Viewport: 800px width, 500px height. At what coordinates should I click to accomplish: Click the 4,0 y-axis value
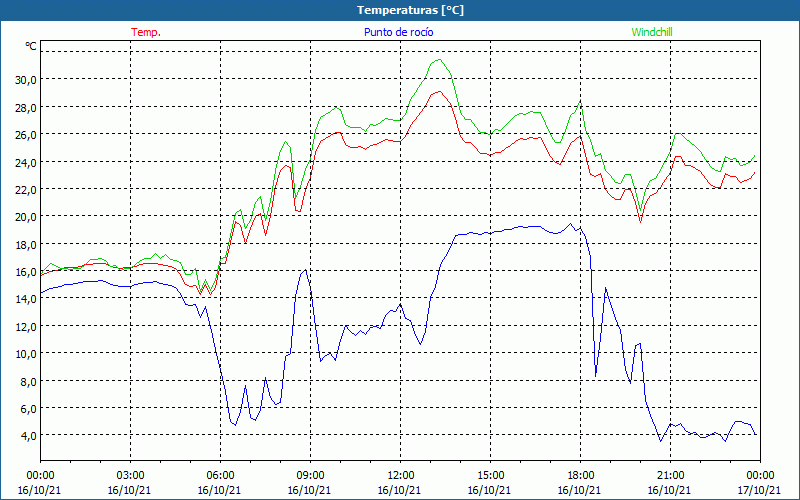(x=29, y=436)
